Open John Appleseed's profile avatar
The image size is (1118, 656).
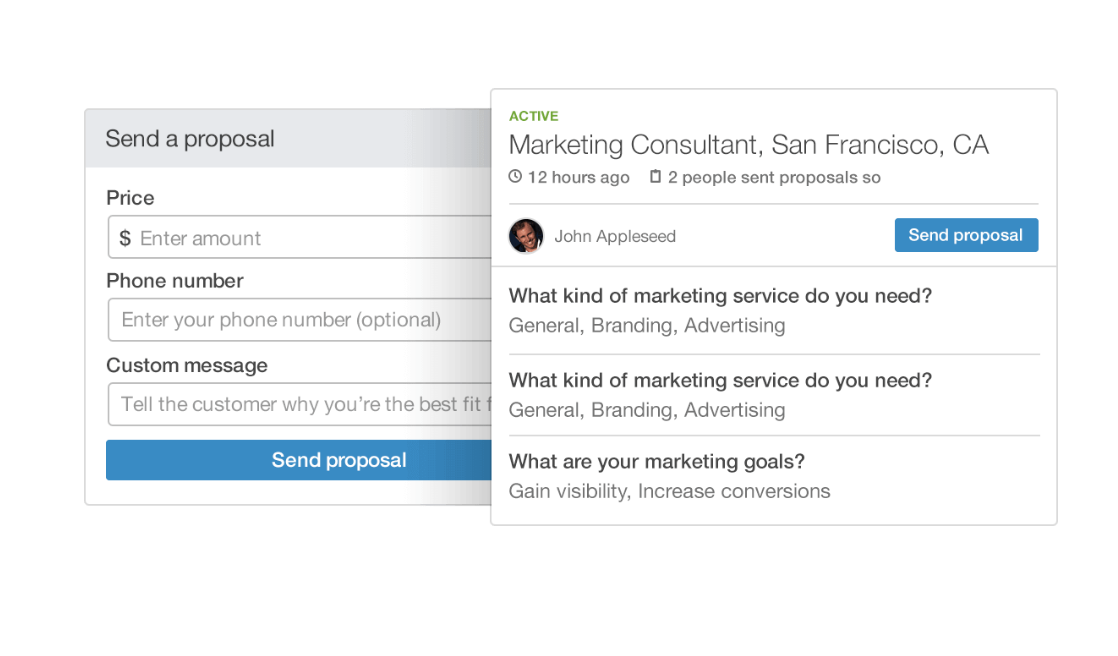(526, 236)
